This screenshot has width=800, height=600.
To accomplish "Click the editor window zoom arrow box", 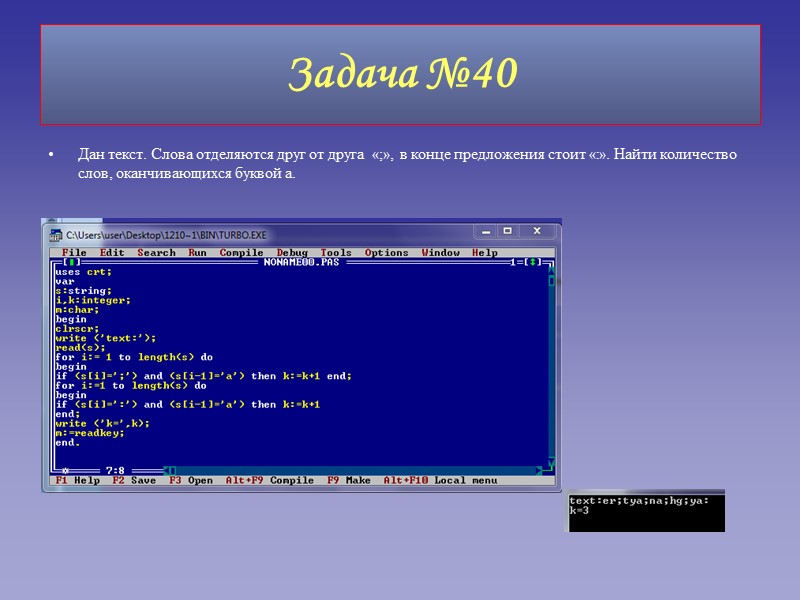I will [x=533, y=262].
